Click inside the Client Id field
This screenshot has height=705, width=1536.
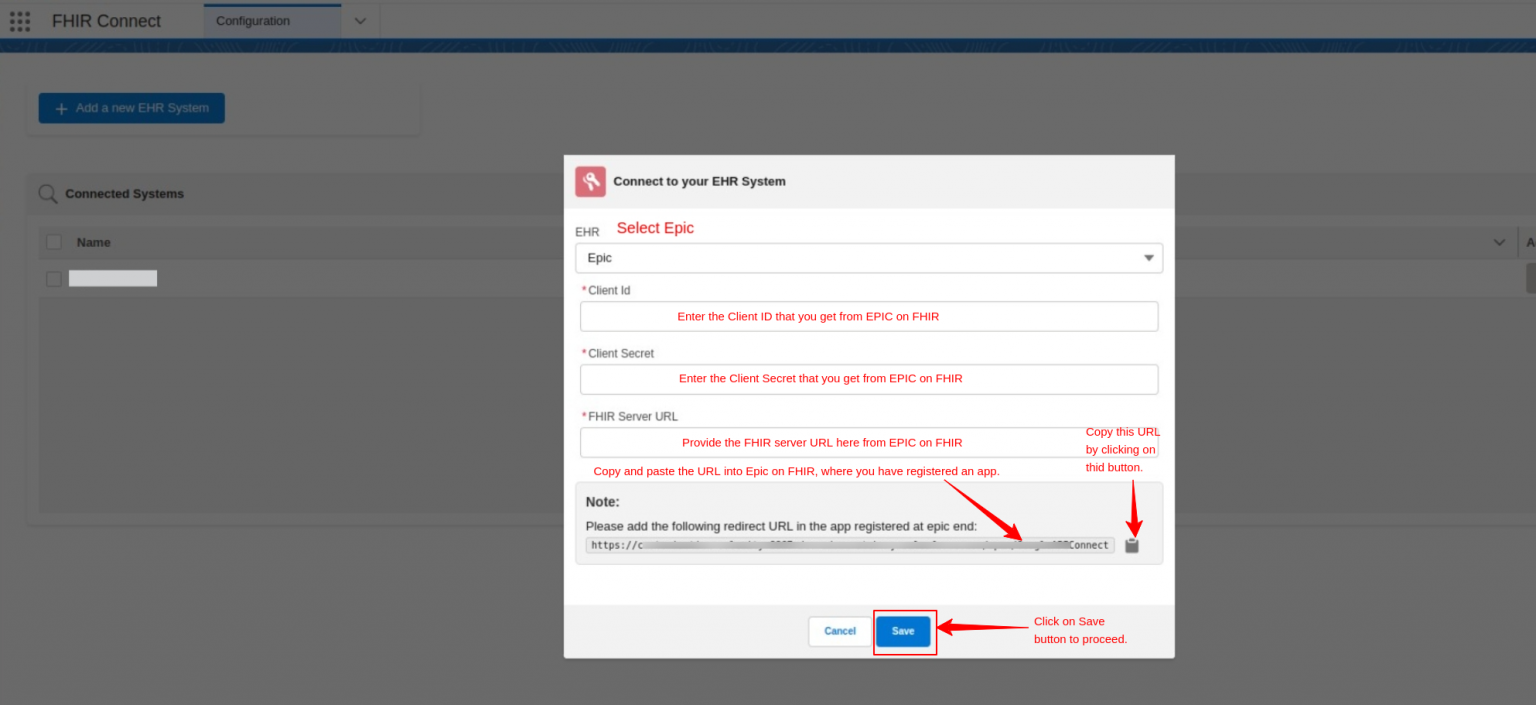coord(869,316)
